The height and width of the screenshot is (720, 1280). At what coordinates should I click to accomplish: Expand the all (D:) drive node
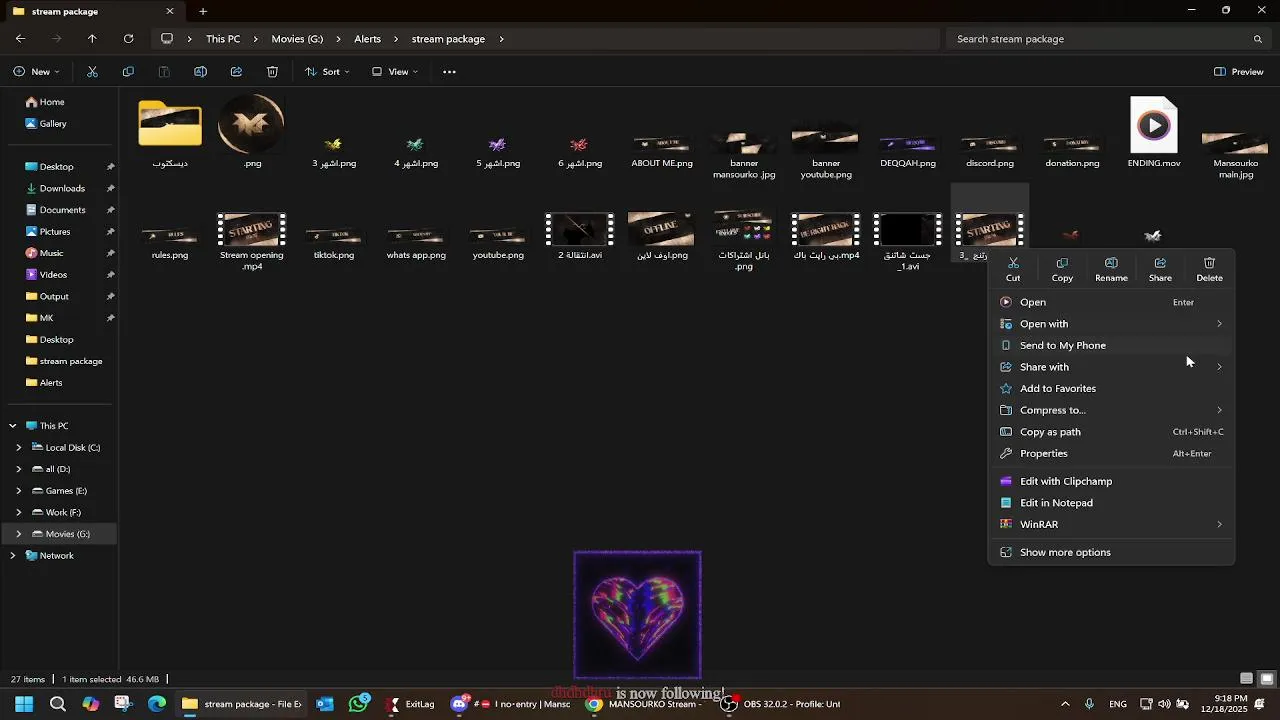tap(18, 469)
